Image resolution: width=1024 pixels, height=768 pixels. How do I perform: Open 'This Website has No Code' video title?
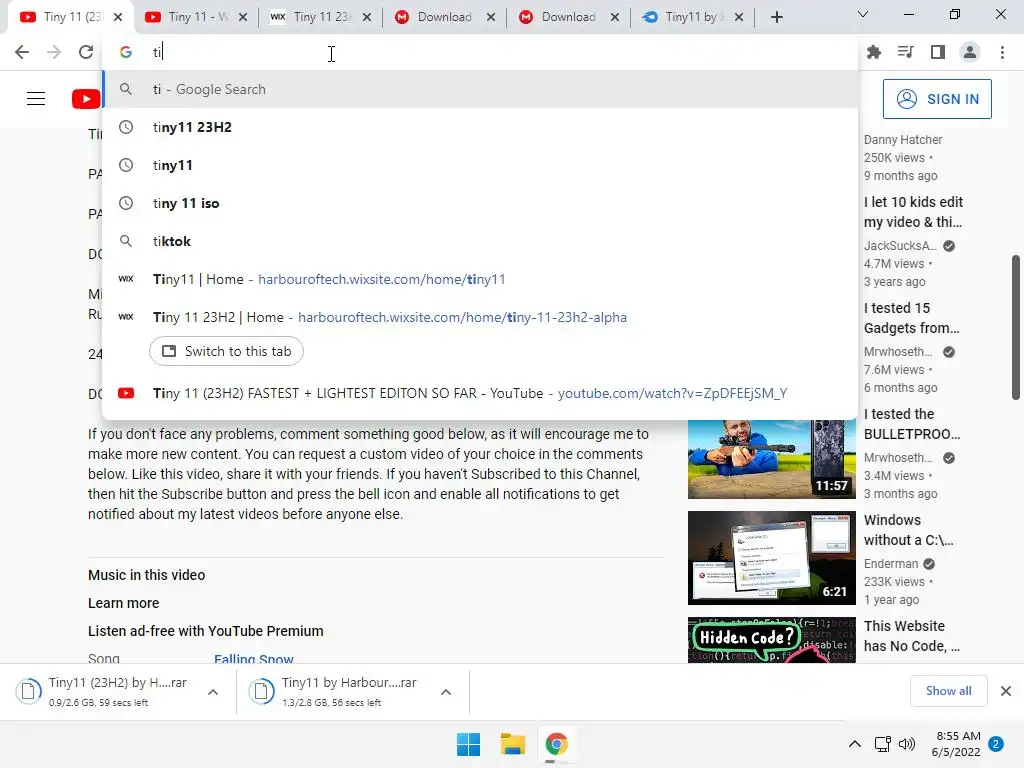tap(912, 635)
